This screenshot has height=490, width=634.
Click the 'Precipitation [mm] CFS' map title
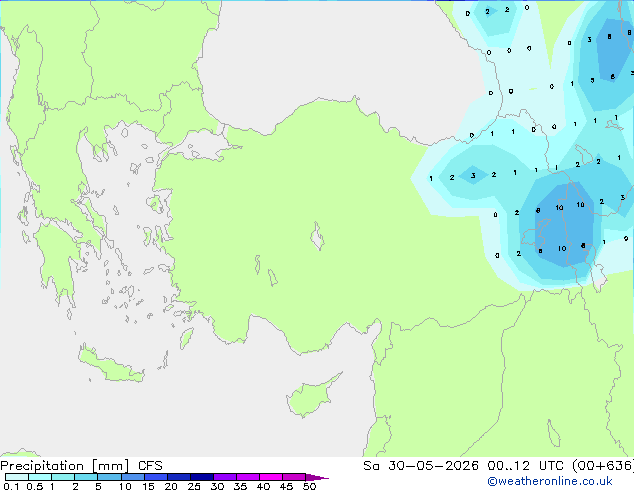[81, 466]
